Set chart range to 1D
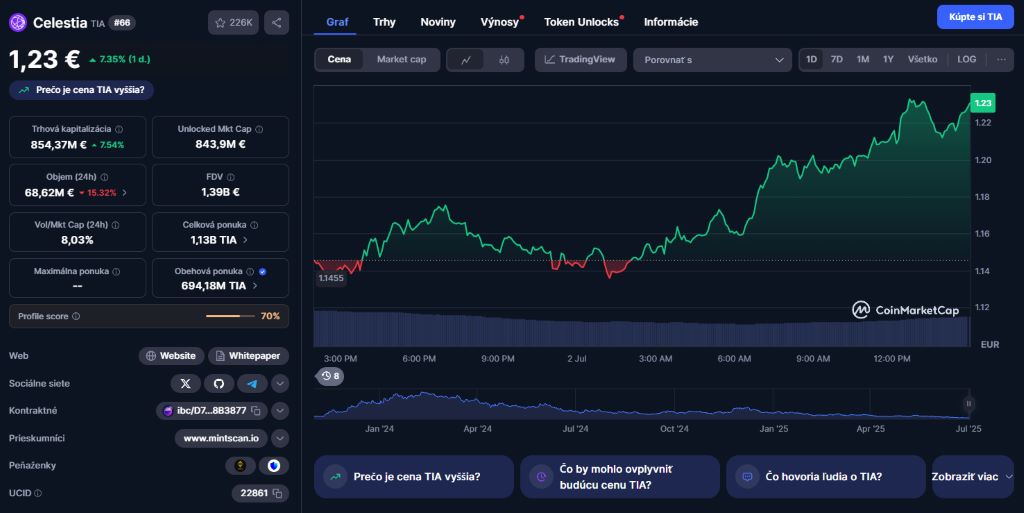The image size is (1024, 513). pyautogui.click(x=811, y=59)
